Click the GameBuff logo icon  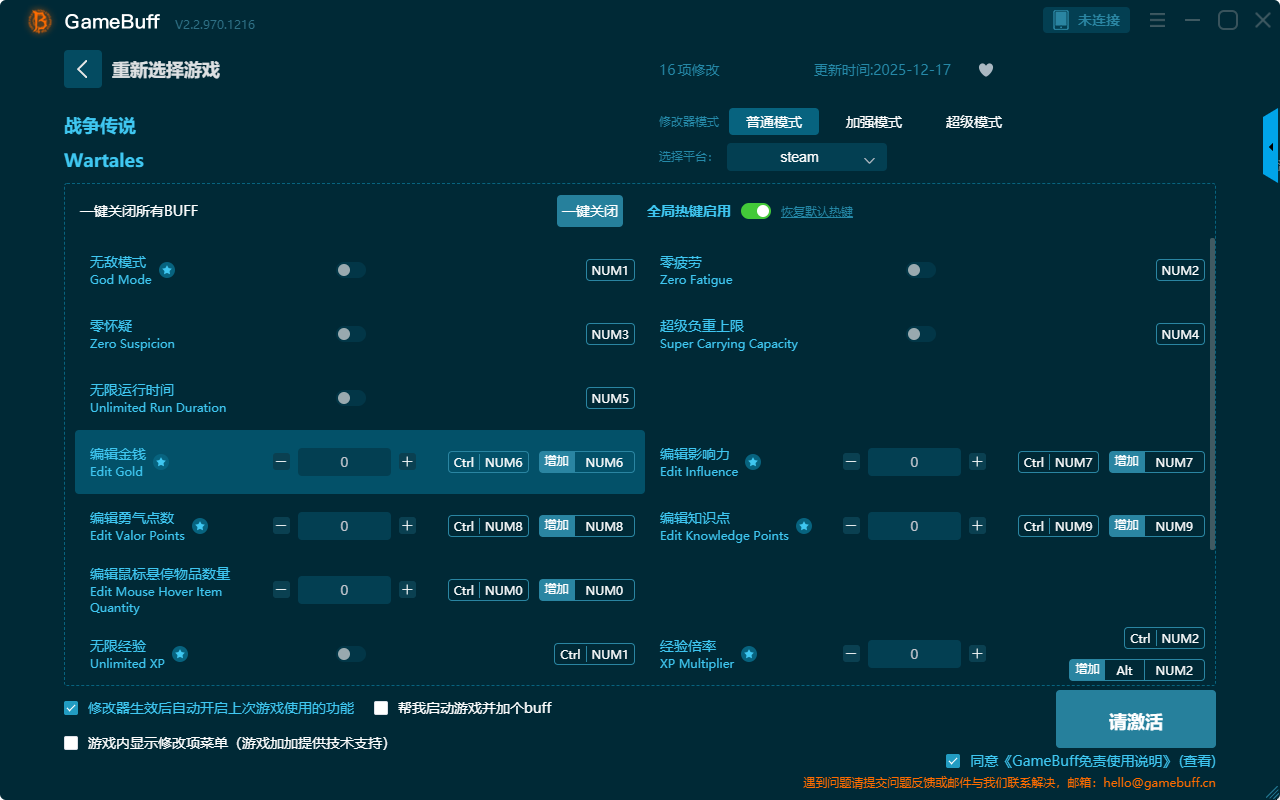point(39,21)
